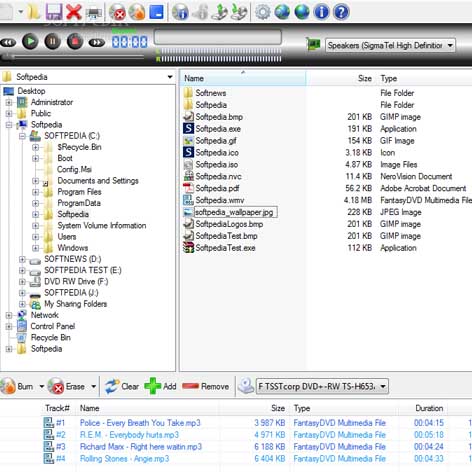Screen dimensions: 472x472
Task: Click the playback seek slider under the player buttons
Action: point(73,57)
